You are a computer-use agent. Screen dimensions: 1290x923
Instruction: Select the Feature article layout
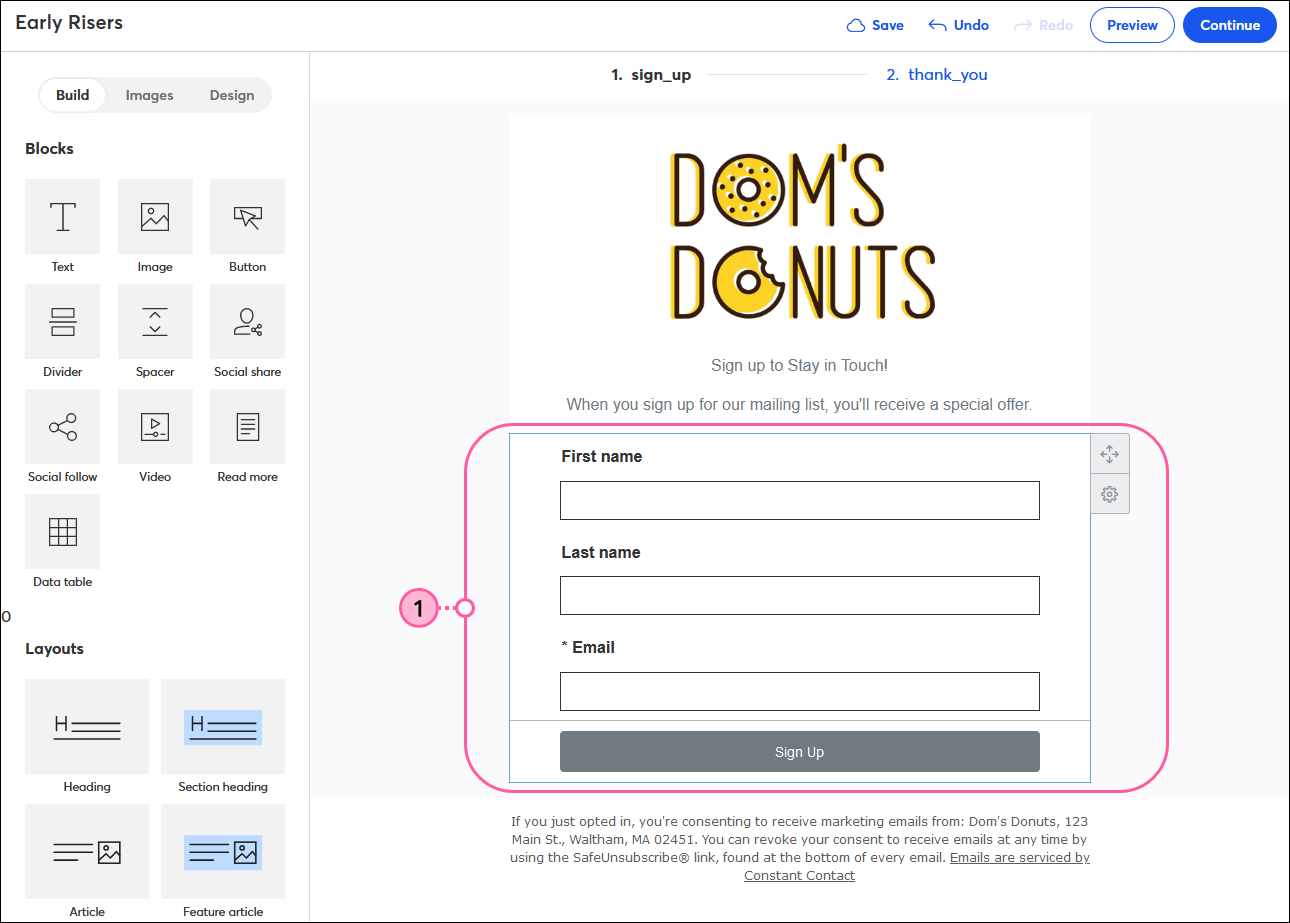coord(223,851)
